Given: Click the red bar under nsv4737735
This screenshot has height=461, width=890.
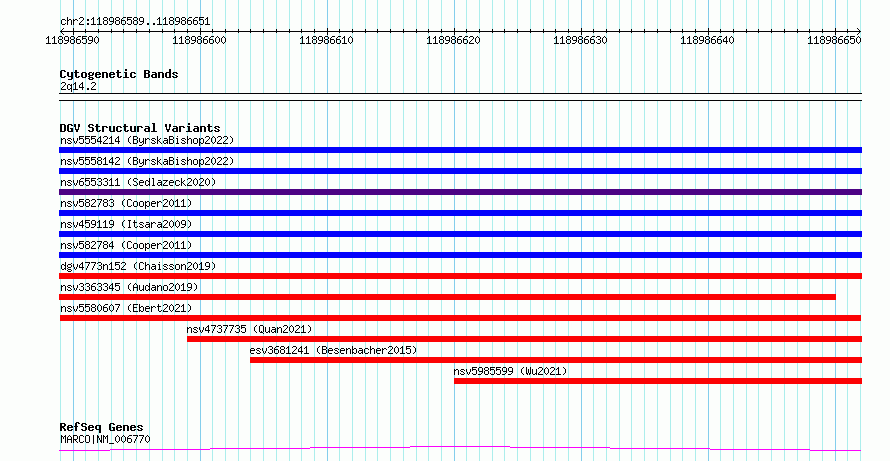Looking at the screenshot, I should (x=524, y=339).
